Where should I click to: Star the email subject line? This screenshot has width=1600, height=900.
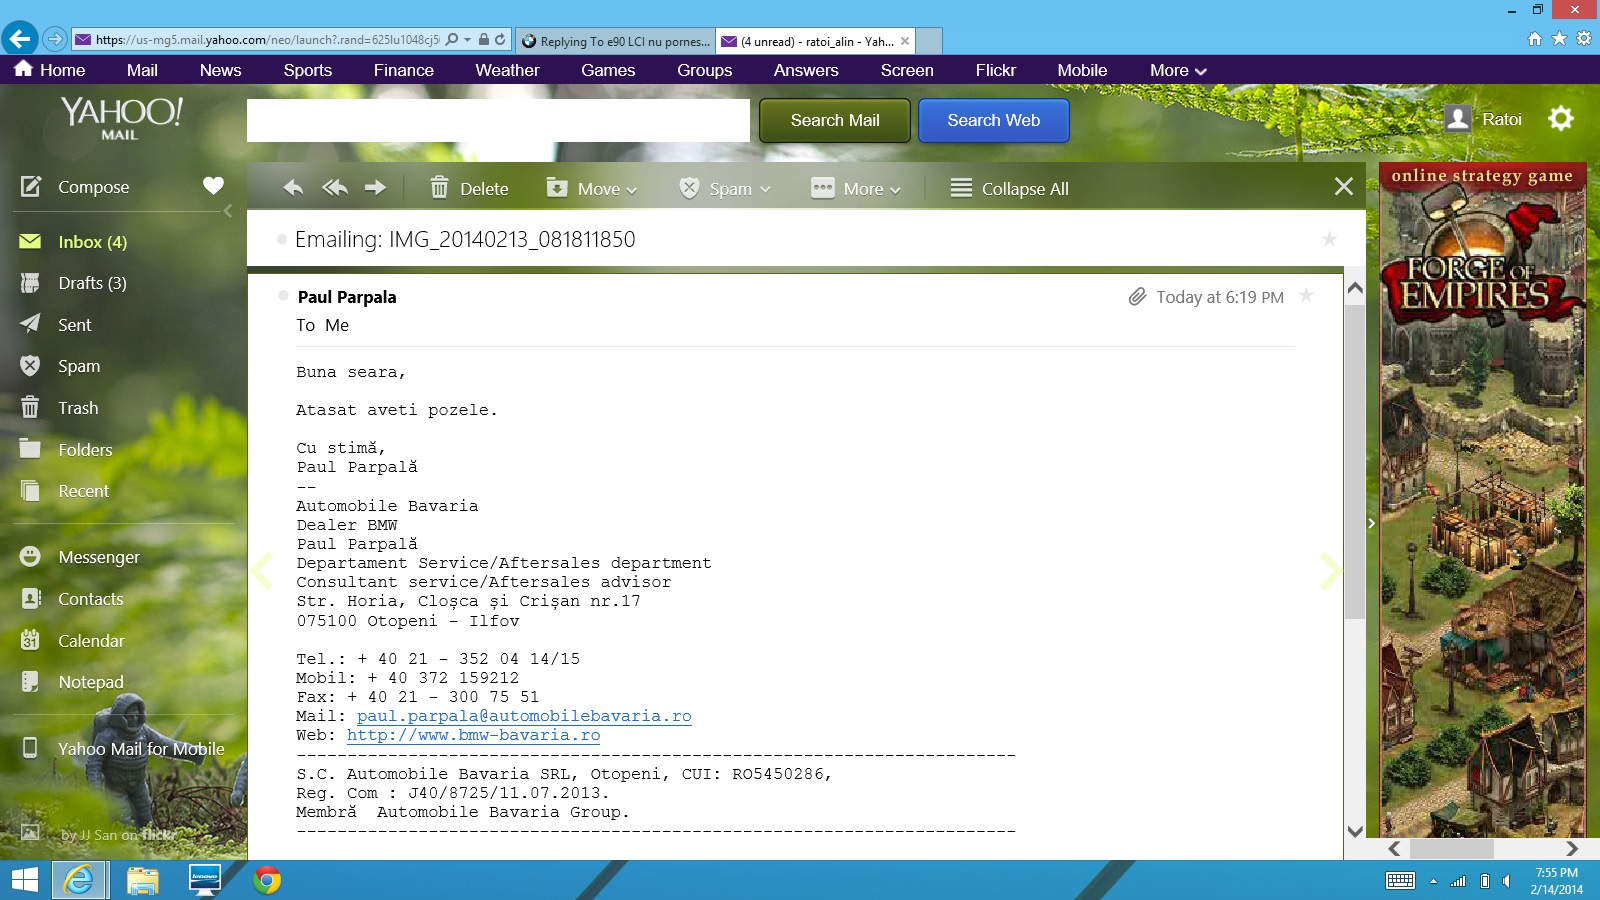1329,239
